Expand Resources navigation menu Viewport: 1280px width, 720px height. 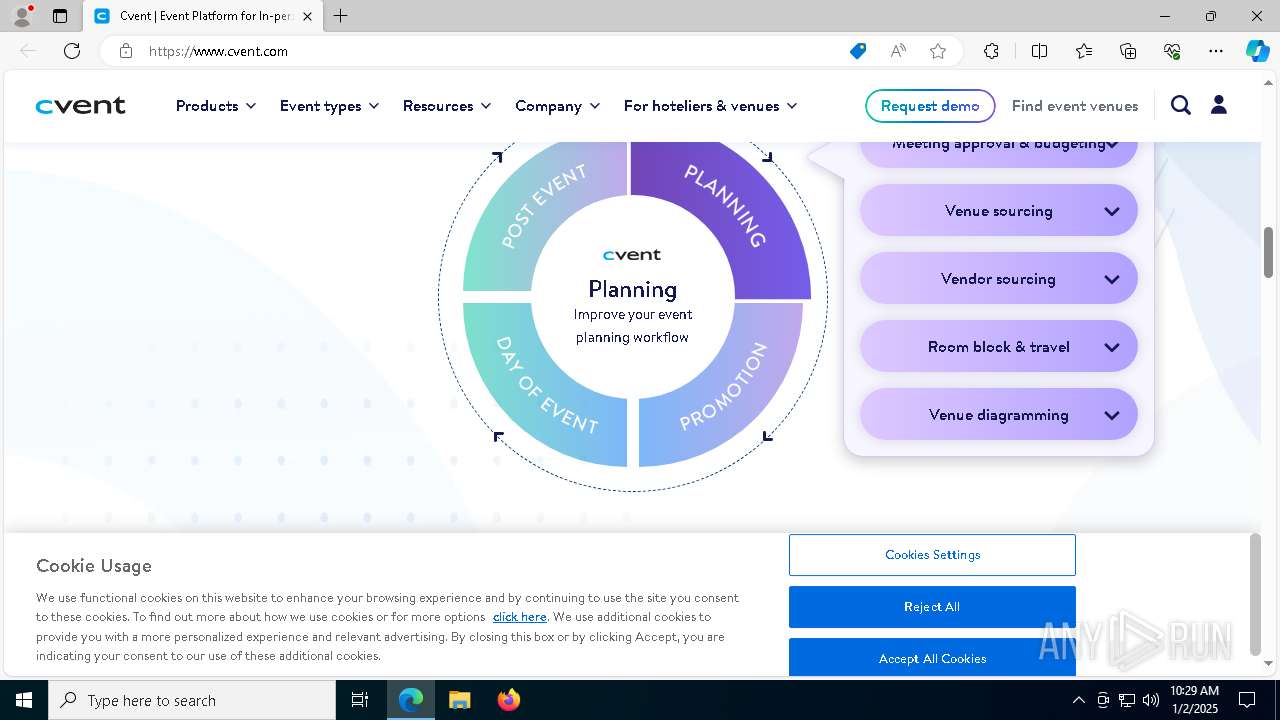447,106
